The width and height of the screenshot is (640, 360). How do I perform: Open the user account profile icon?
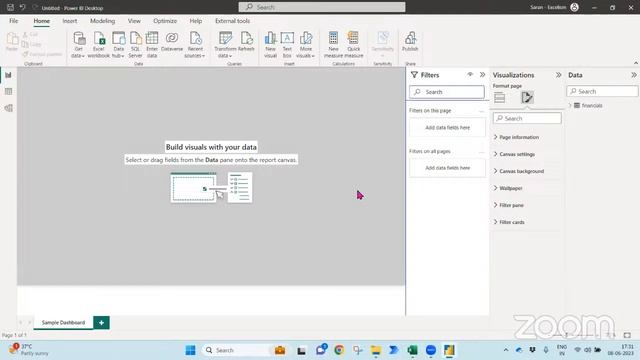click(x=574, y=7)
